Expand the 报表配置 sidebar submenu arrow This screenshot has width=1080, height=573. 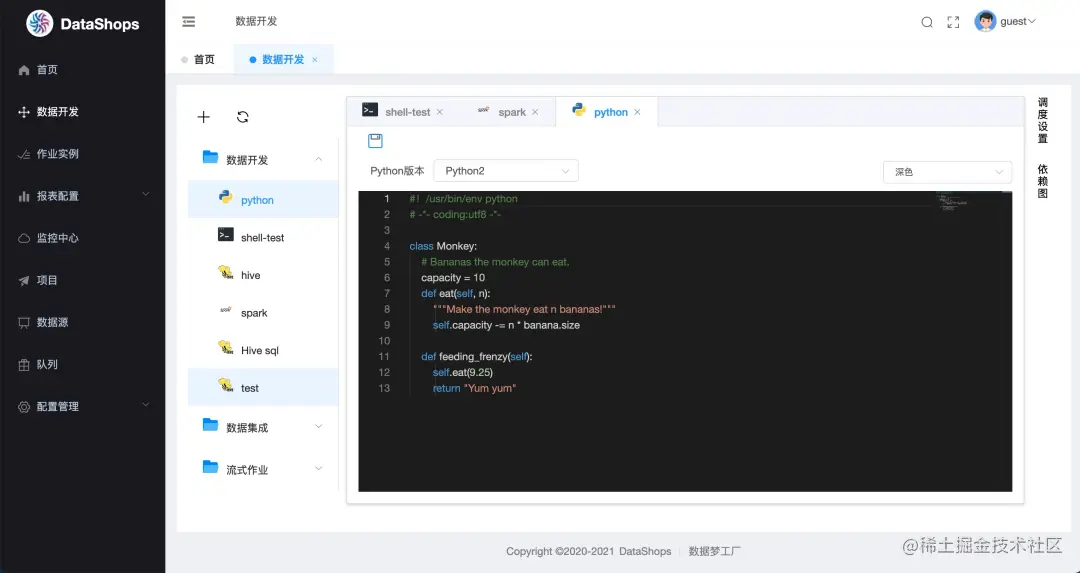point(145,195)
